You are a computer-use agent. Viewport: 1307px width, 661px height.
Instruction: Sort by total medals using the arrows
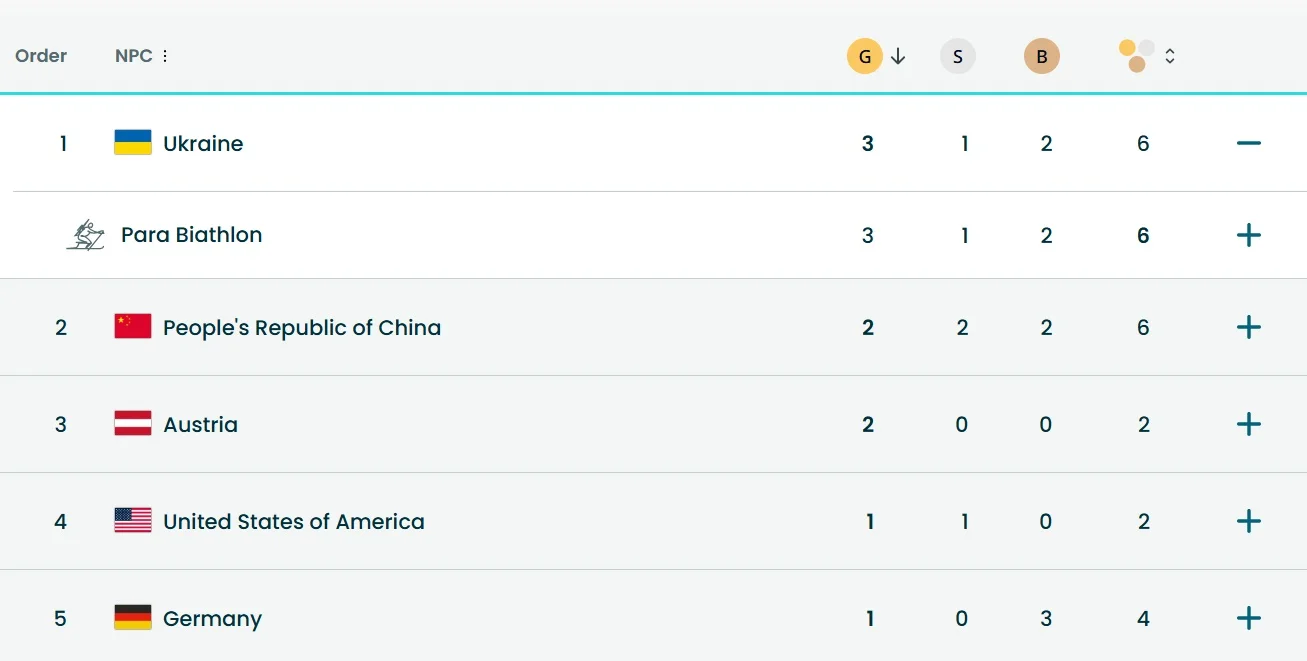1170,56
